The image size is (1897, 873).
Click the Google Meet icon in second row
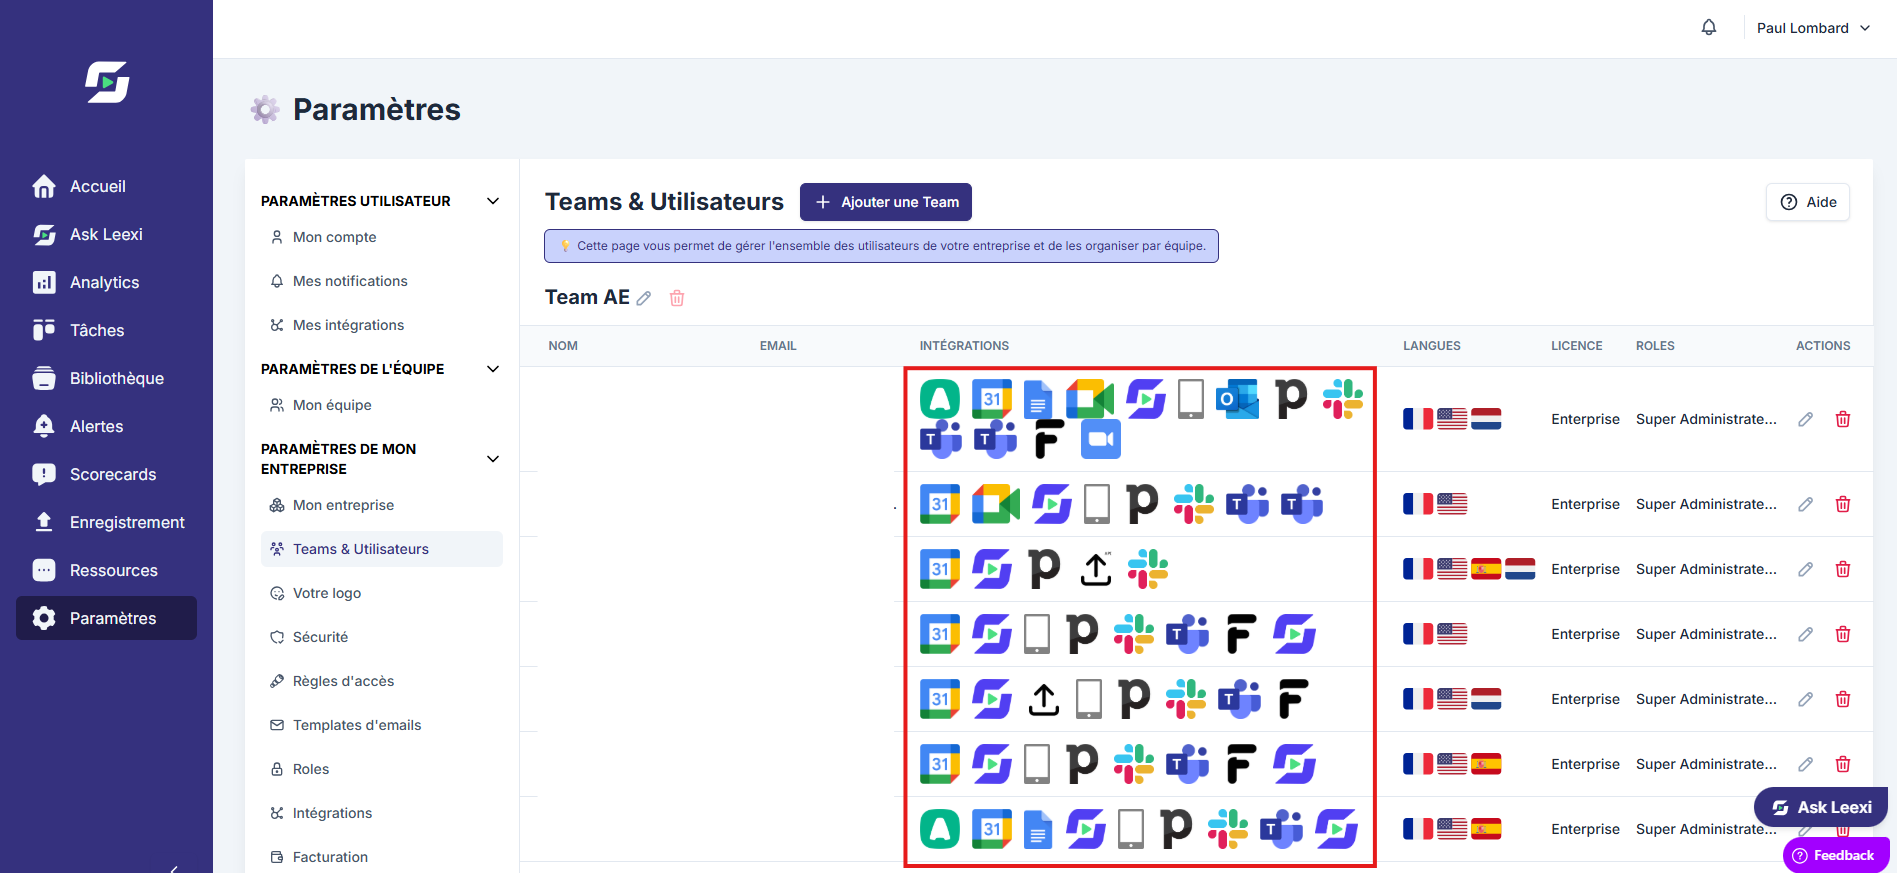995,504
